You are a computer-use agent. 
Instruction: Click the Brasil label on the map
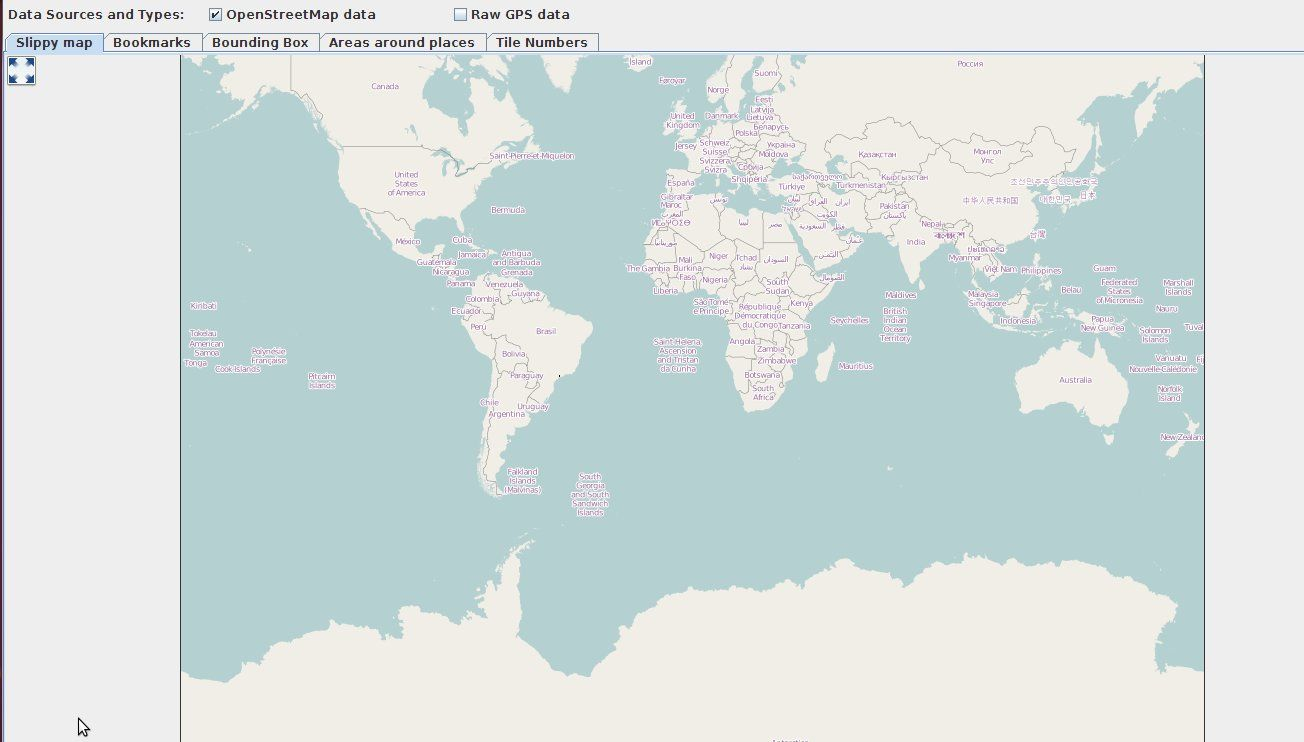tap(546, 331)
